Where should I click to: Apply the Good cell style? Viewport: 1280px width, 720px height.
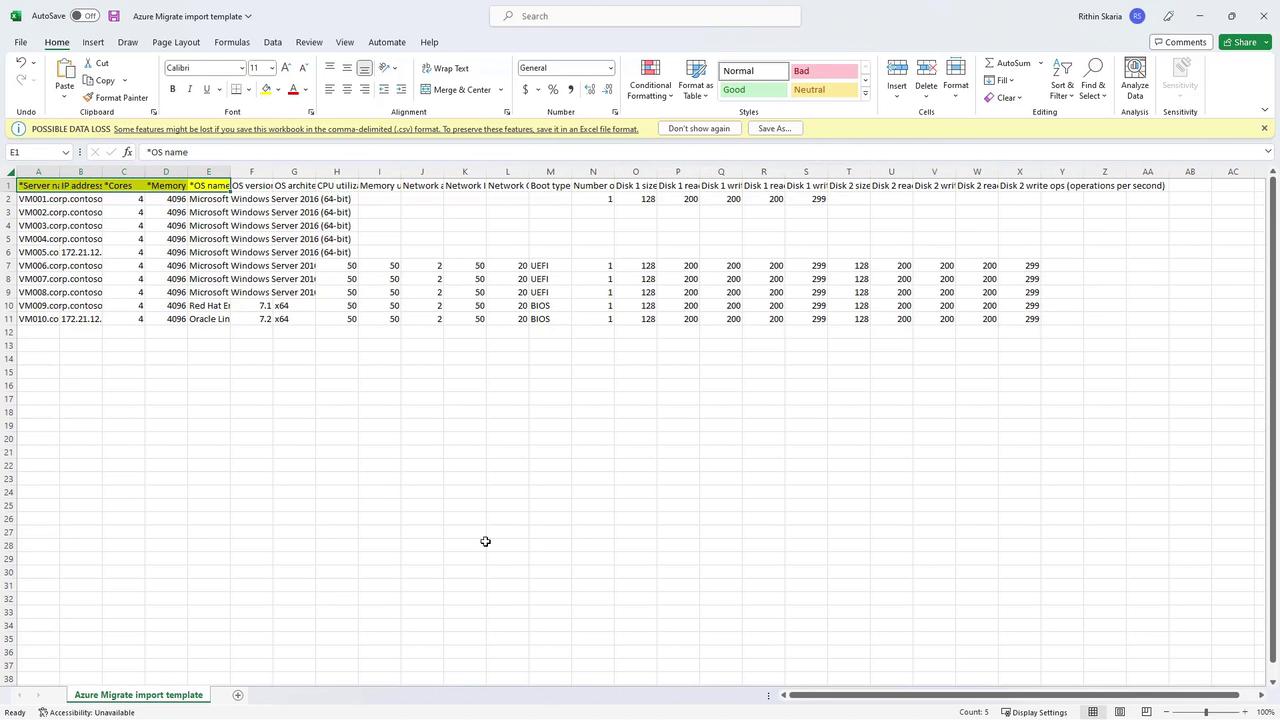click(753, 90)
